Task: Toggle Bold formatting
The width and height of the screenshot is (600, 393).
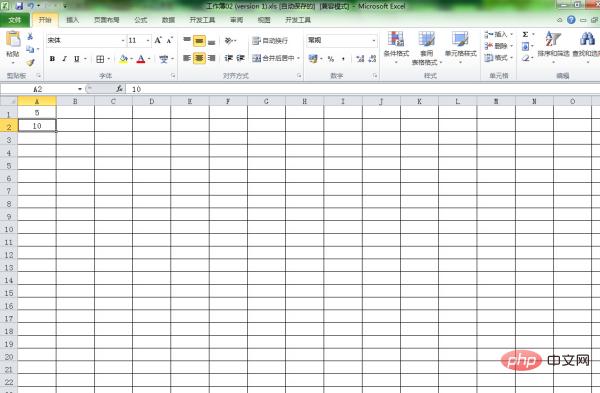Action: tap(52, 59)
